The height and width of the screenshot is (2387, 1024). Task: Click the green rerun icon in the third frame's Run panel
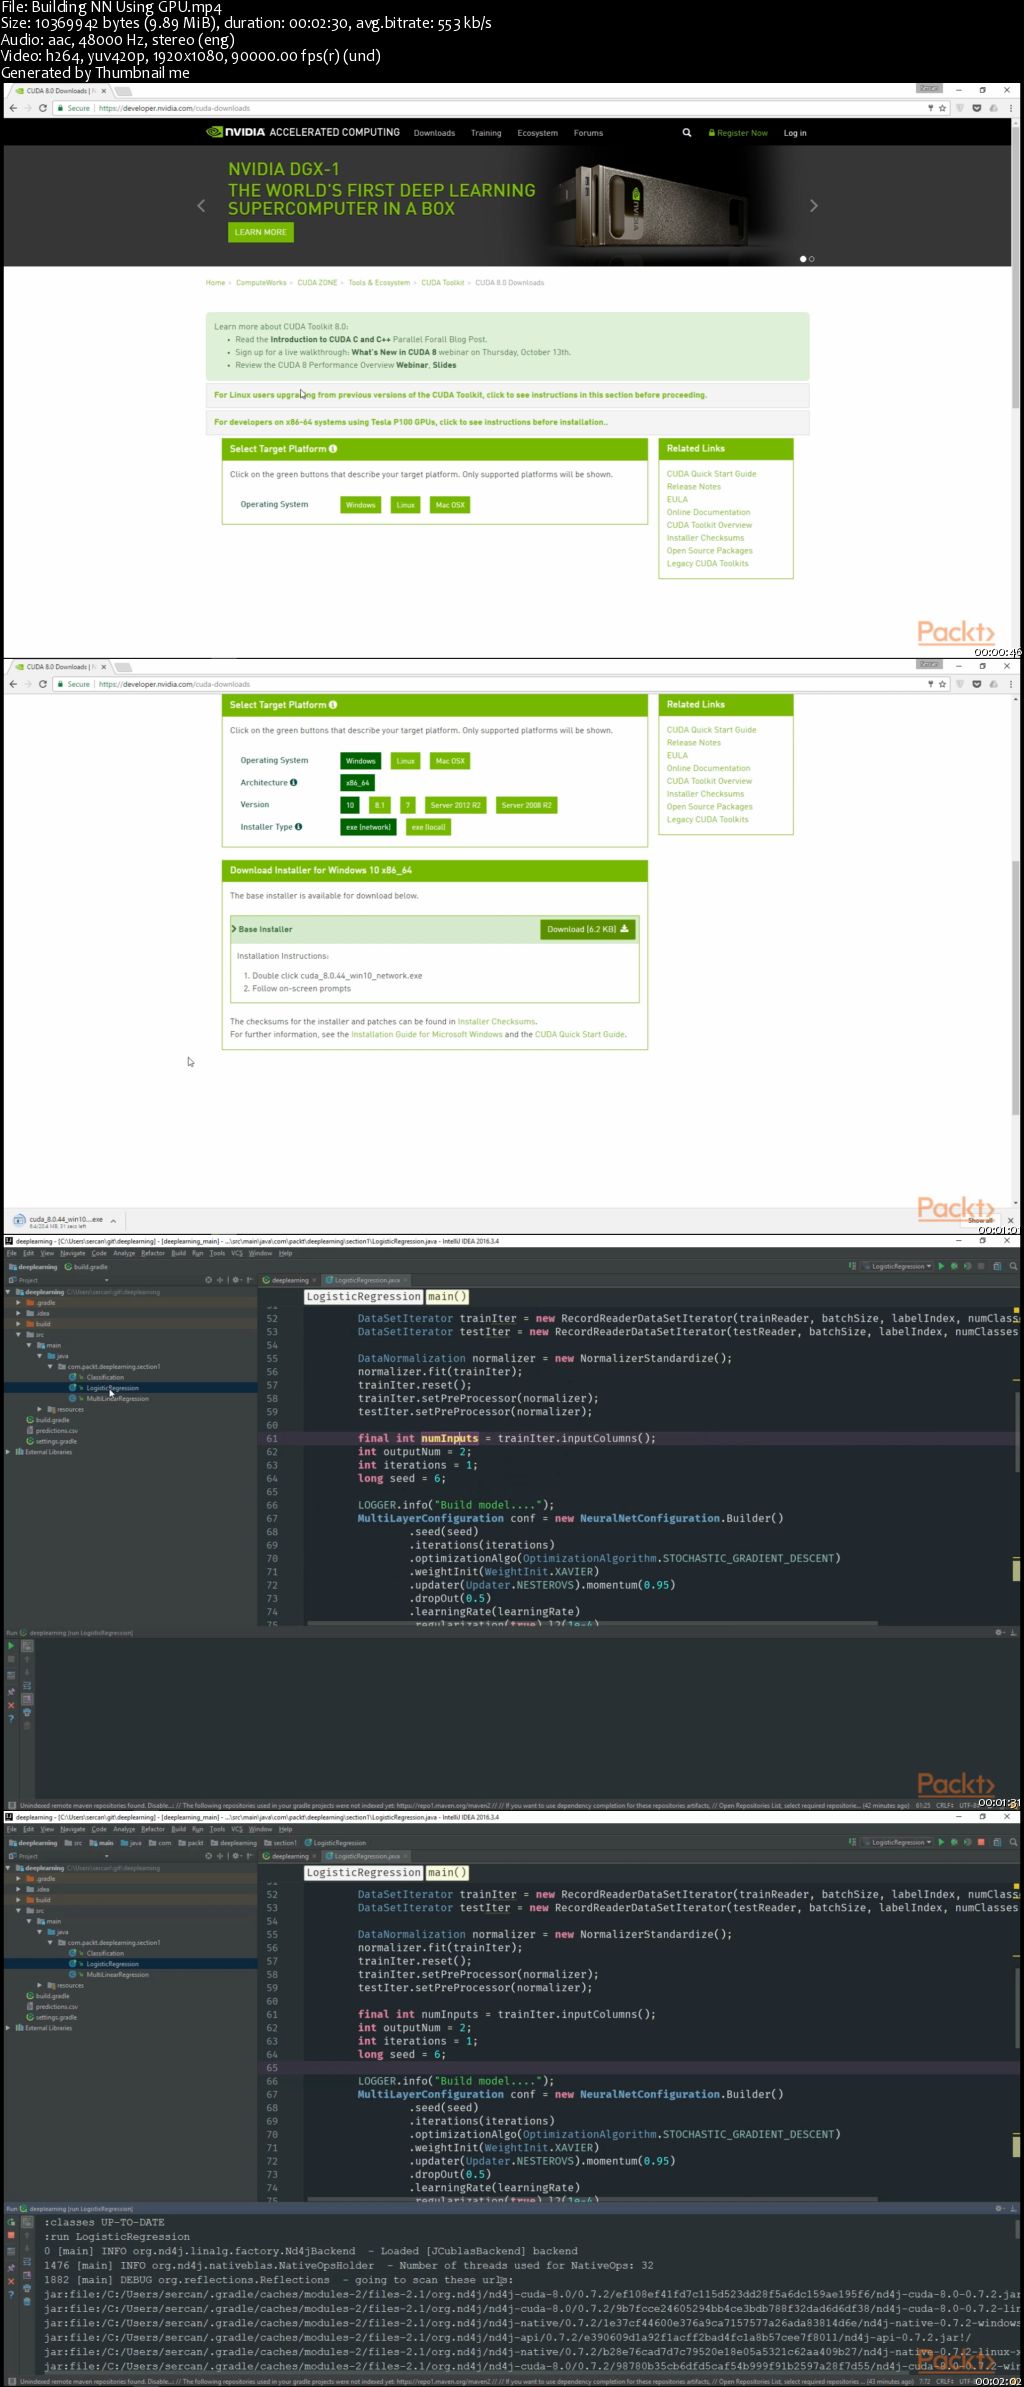tap(11, 1645)
